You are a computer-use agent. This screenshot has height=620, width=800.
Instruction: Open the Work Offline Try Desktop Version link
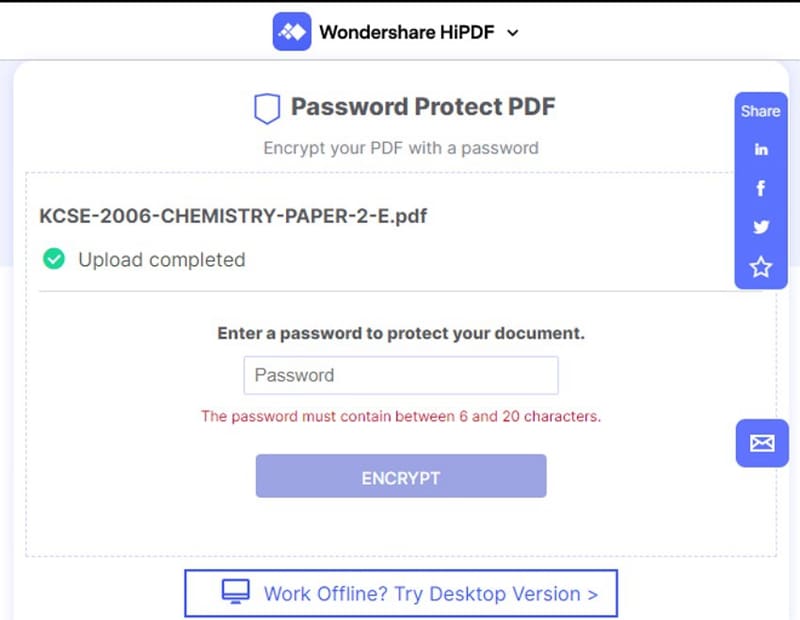430,594
